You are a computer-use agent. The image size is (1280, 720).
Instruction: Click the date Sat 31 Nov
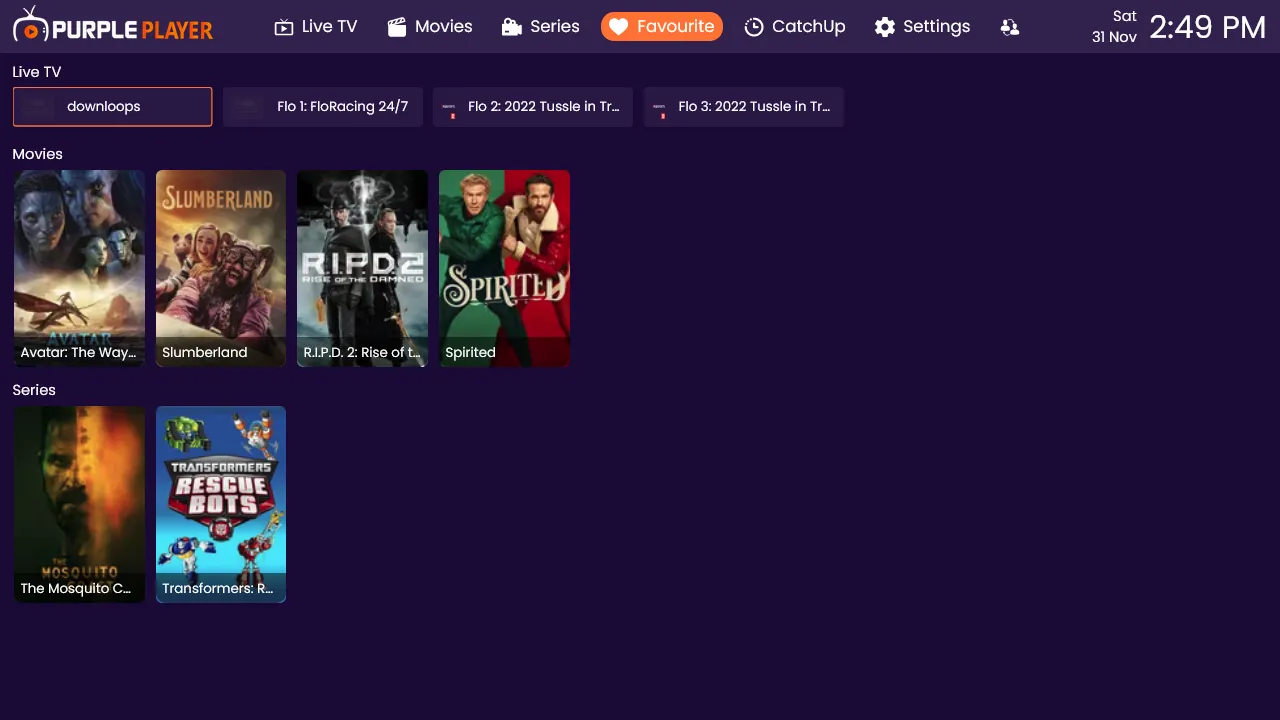[1114, 27]
